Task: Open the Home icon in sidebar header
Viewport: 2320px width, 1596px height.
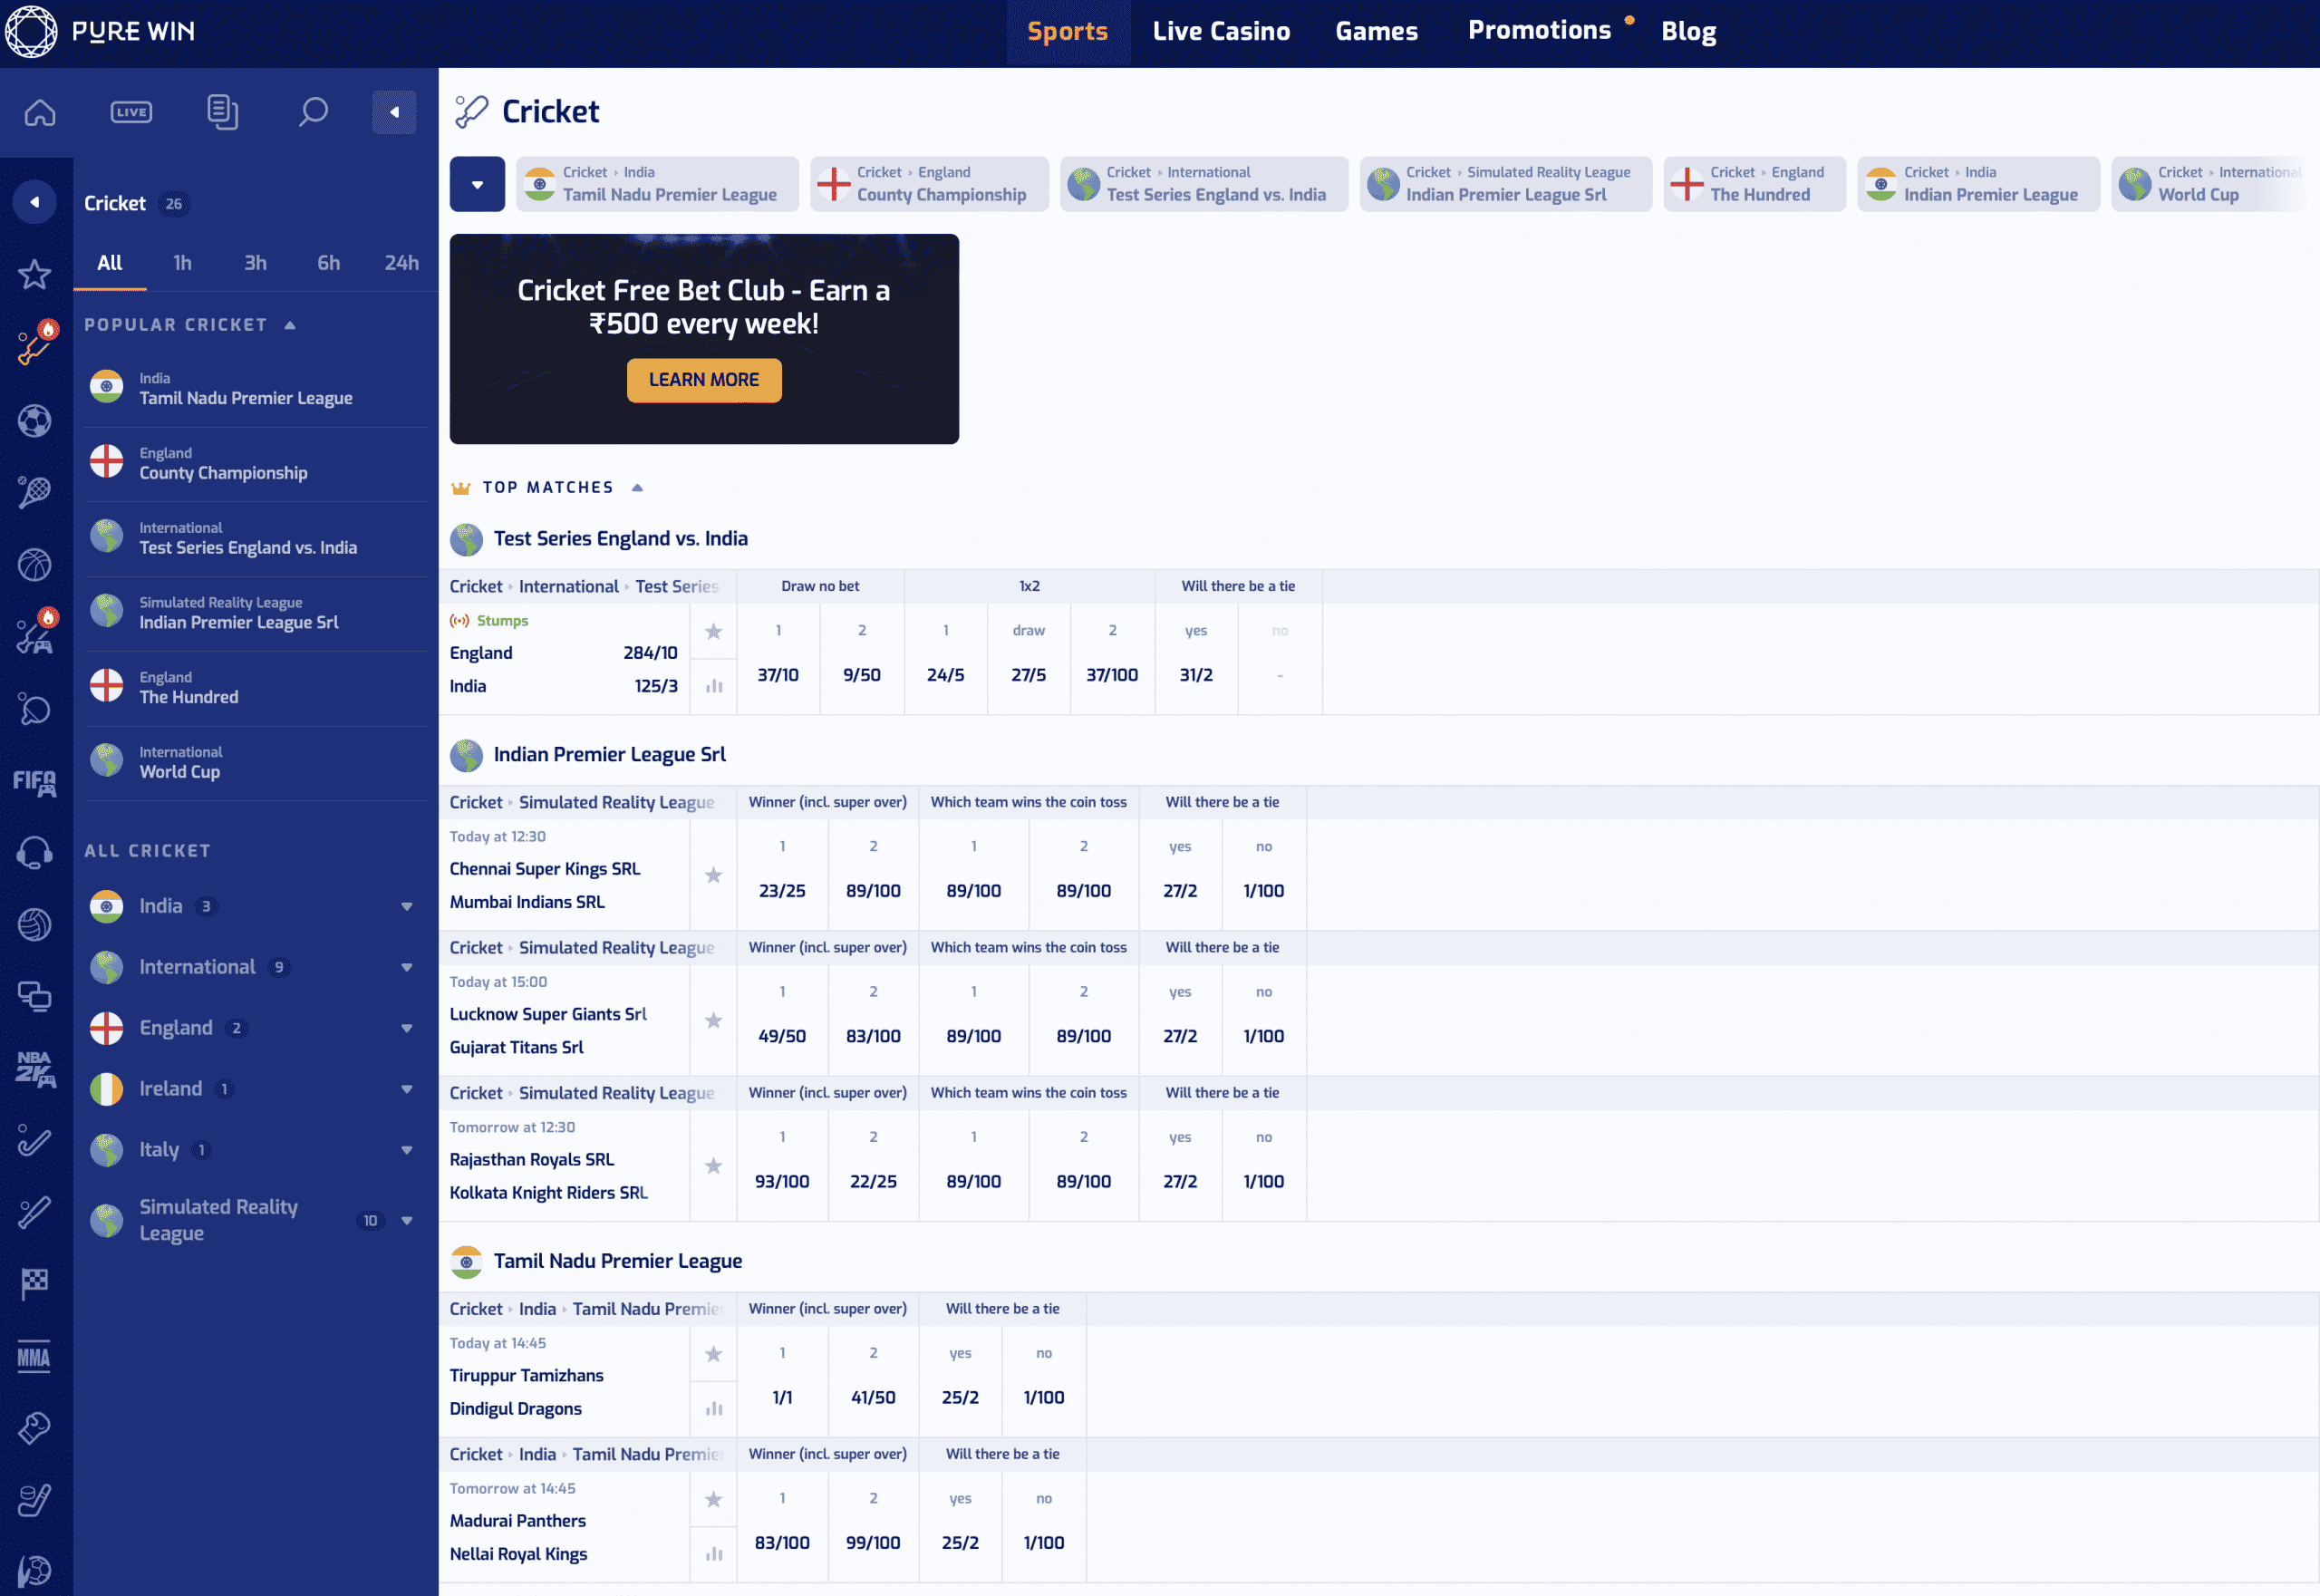Action: [40, 112]
